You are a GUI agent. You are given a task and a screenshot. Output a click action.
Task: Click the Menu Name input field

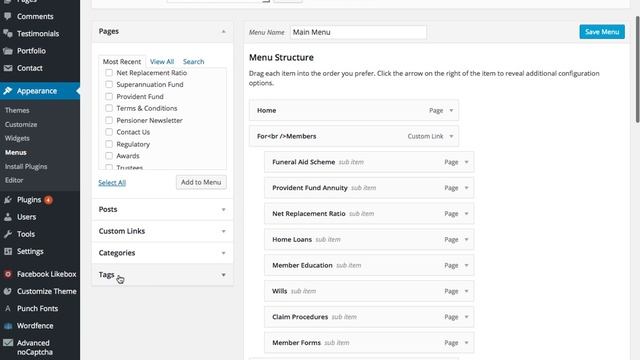click(358, 32)
